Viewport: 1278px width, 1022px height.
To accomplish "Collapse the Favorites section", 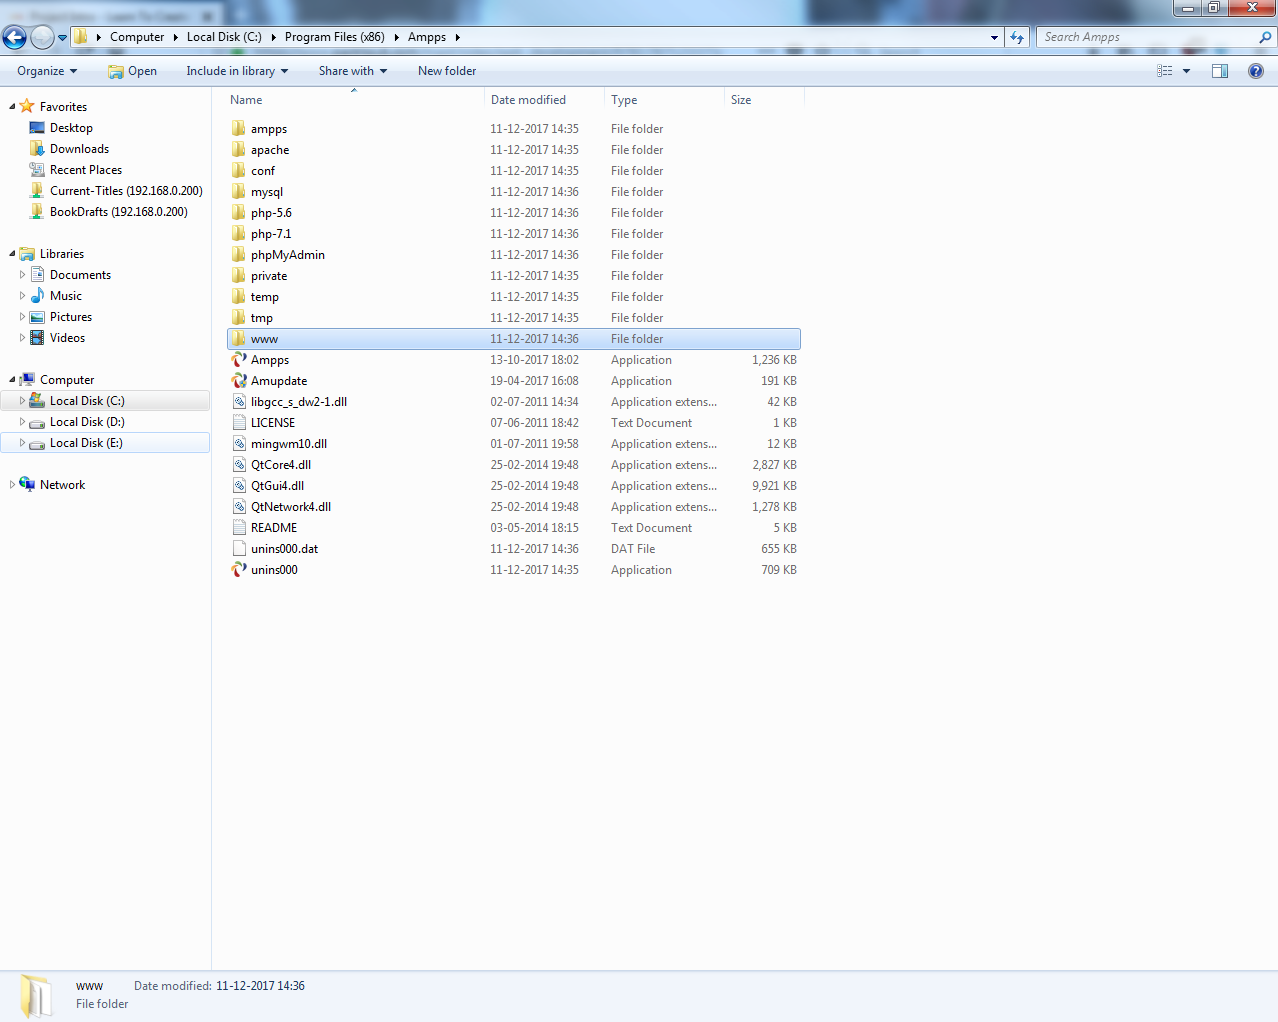I will (x=12, y=107).
